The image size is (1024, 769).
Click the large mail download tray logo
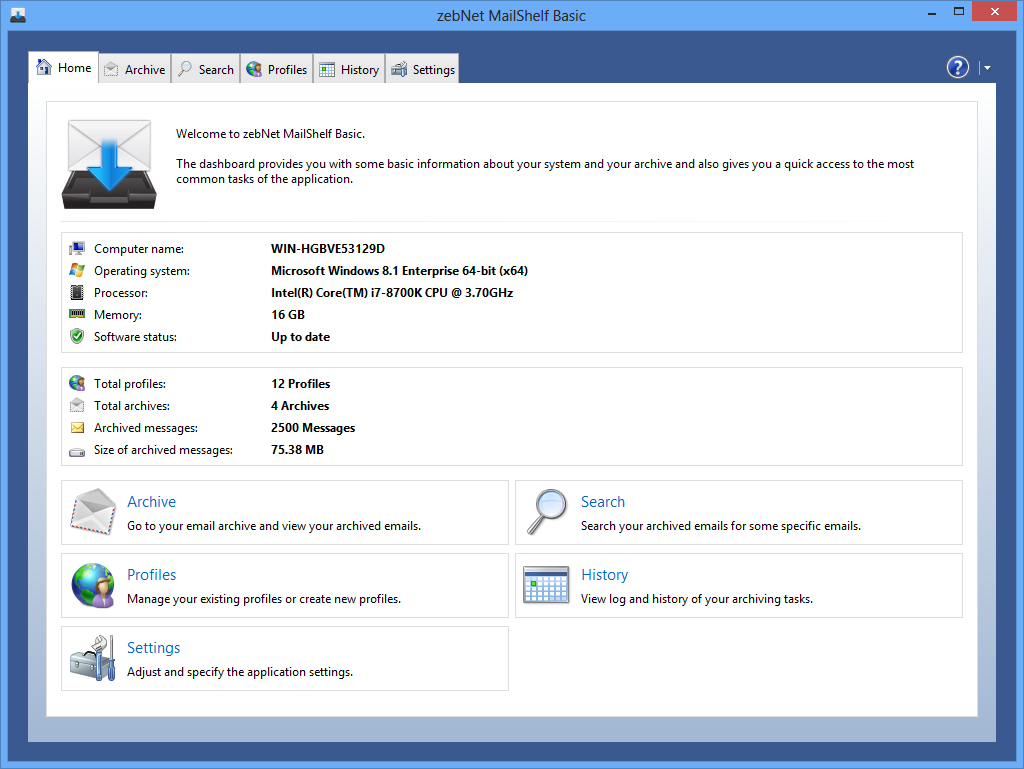107,164
